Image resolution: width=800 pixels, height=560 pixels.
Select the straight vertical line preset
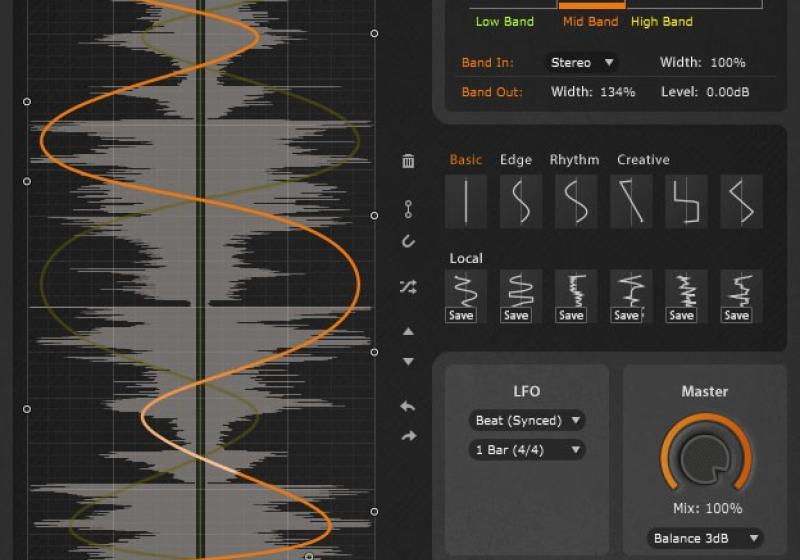coord(466,201)
